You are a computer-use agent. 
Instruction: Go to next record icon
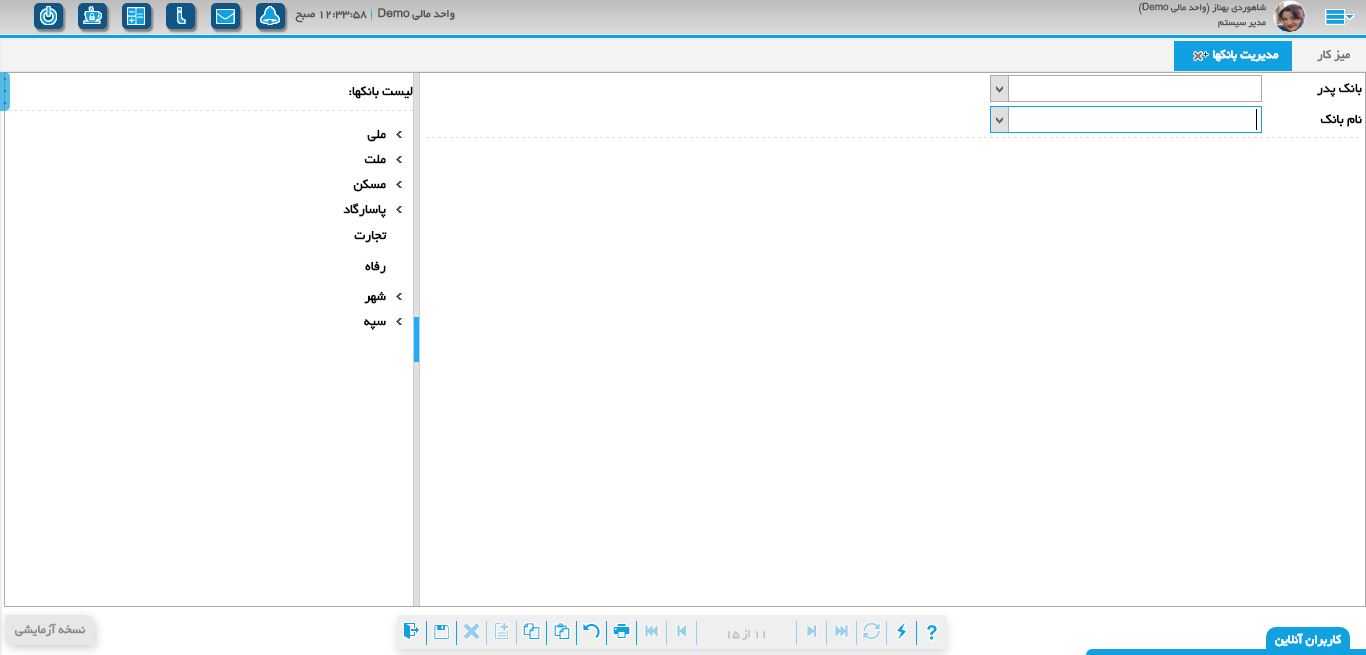point(811,631)
